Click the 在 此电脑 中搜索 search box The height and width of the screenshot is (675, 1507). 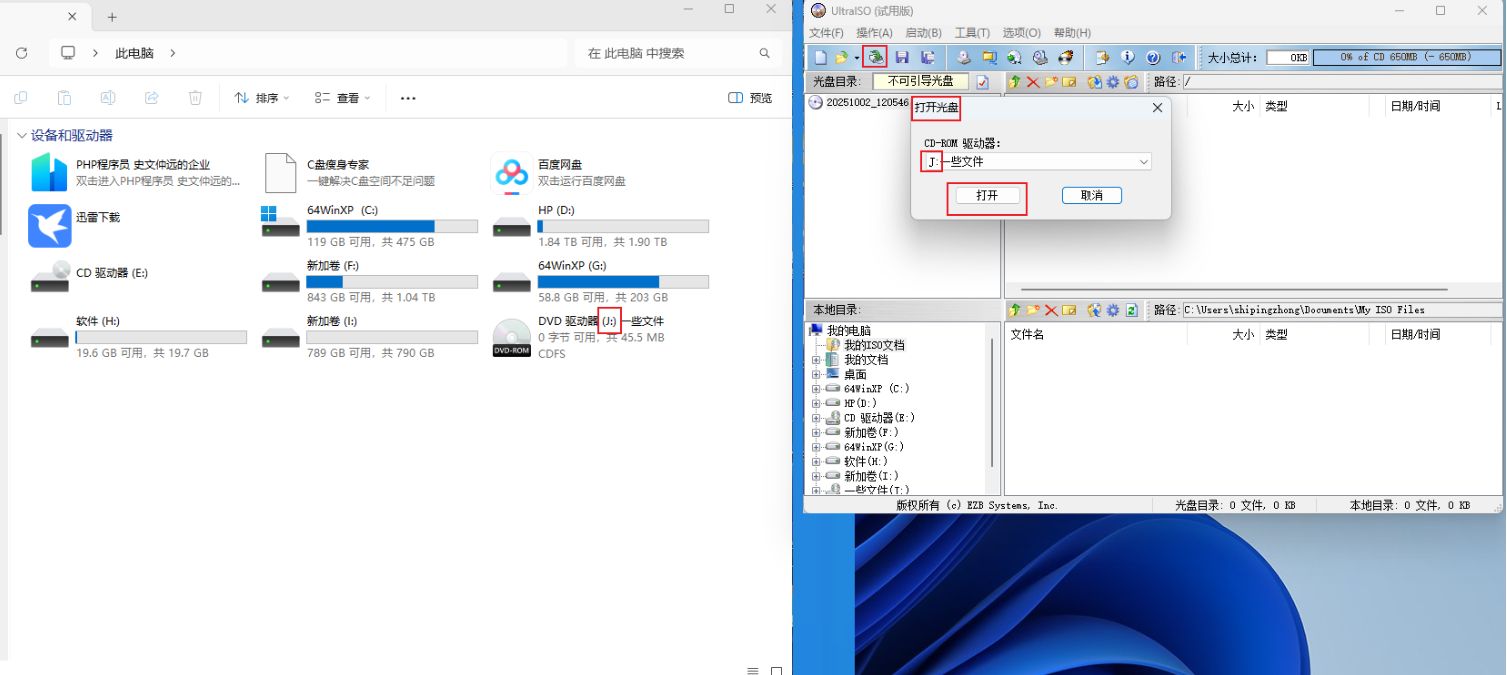click(x=670, y=53)
